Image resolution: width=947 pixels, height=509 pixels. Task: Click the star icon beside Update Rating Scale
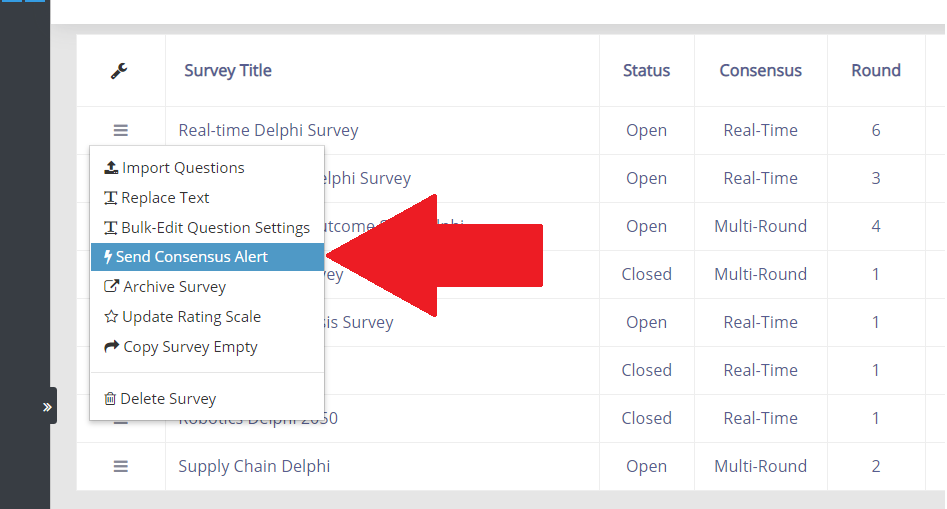[111, 317]
